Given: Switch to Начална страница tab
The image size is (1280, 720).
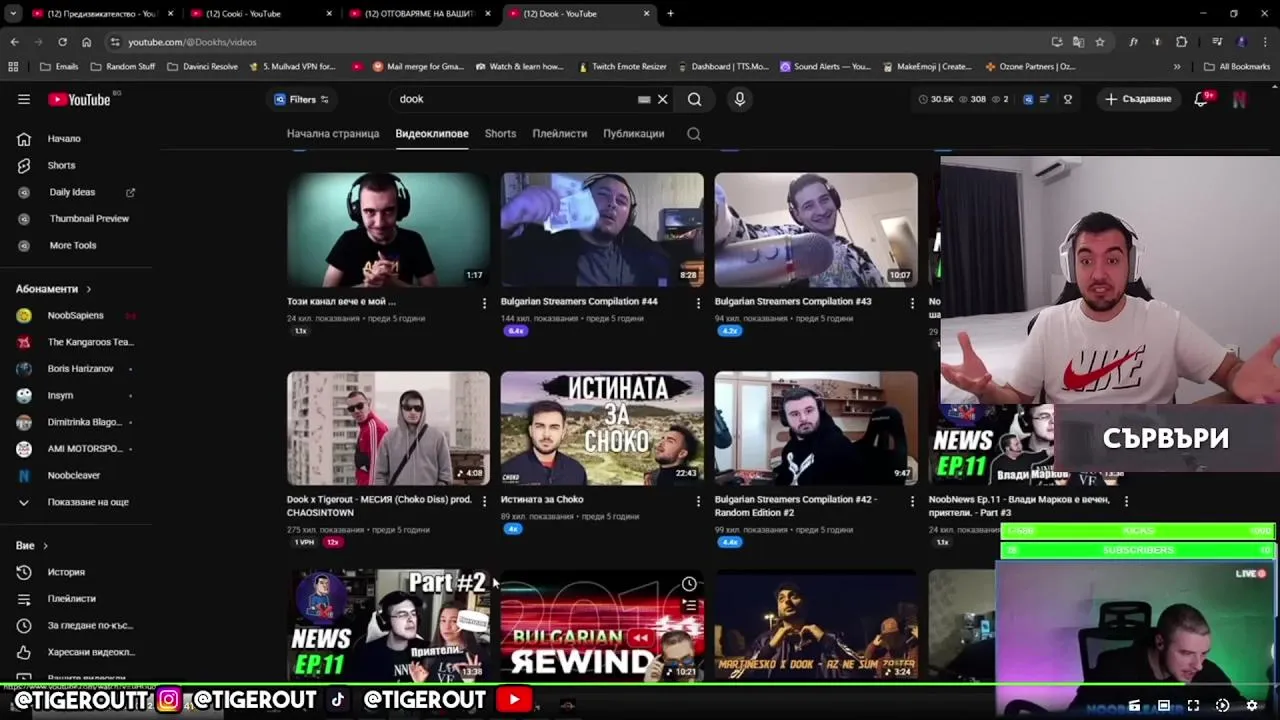Looking at the screenshot, I should (x=333, y=133).
